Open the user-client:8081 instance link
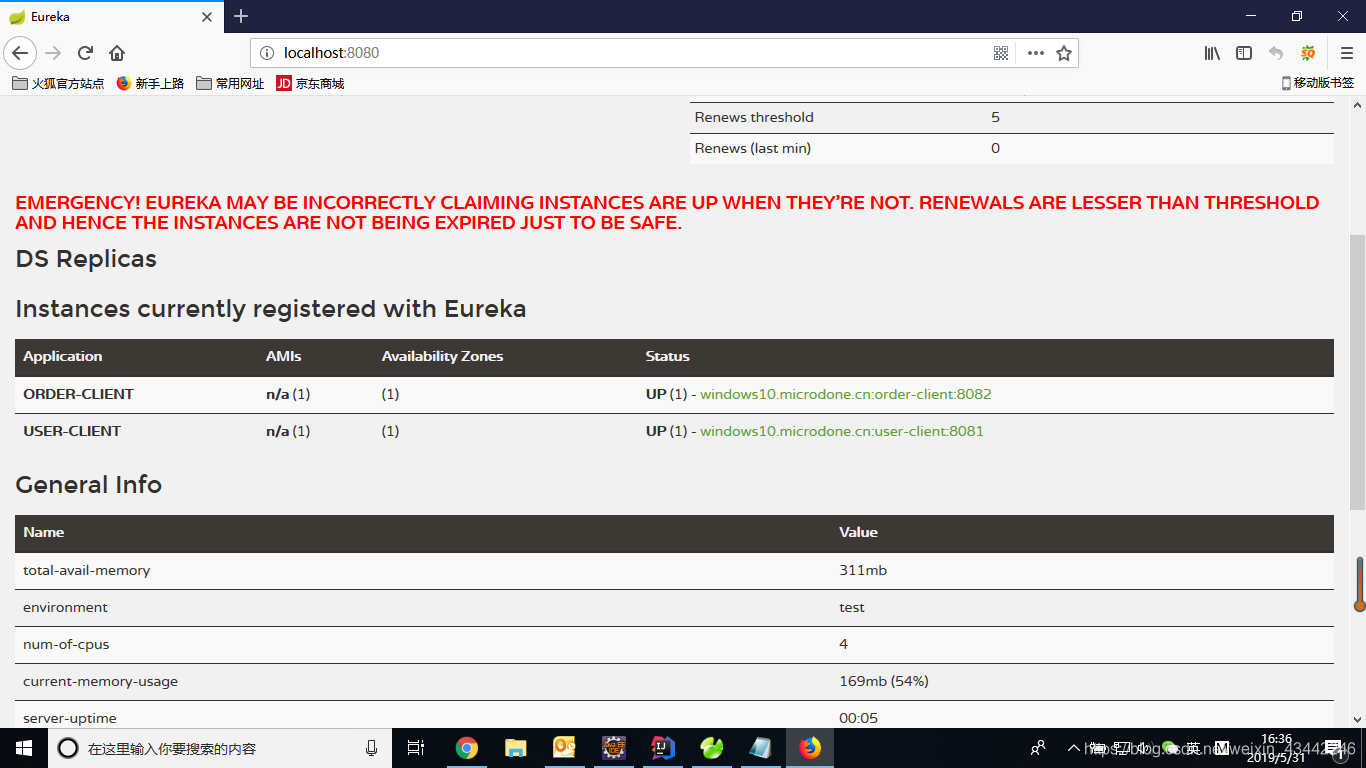Image resolution: width=1366 pixels, height=768 pixels. [842, 431]
